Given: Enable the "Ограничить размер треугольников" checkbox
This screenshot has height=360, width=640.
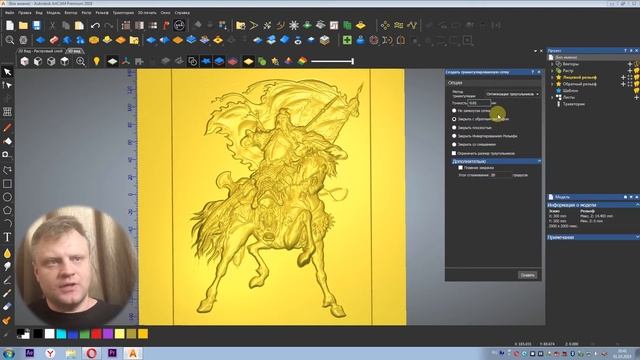Looking at the screenshot, I should pos(454,153).
